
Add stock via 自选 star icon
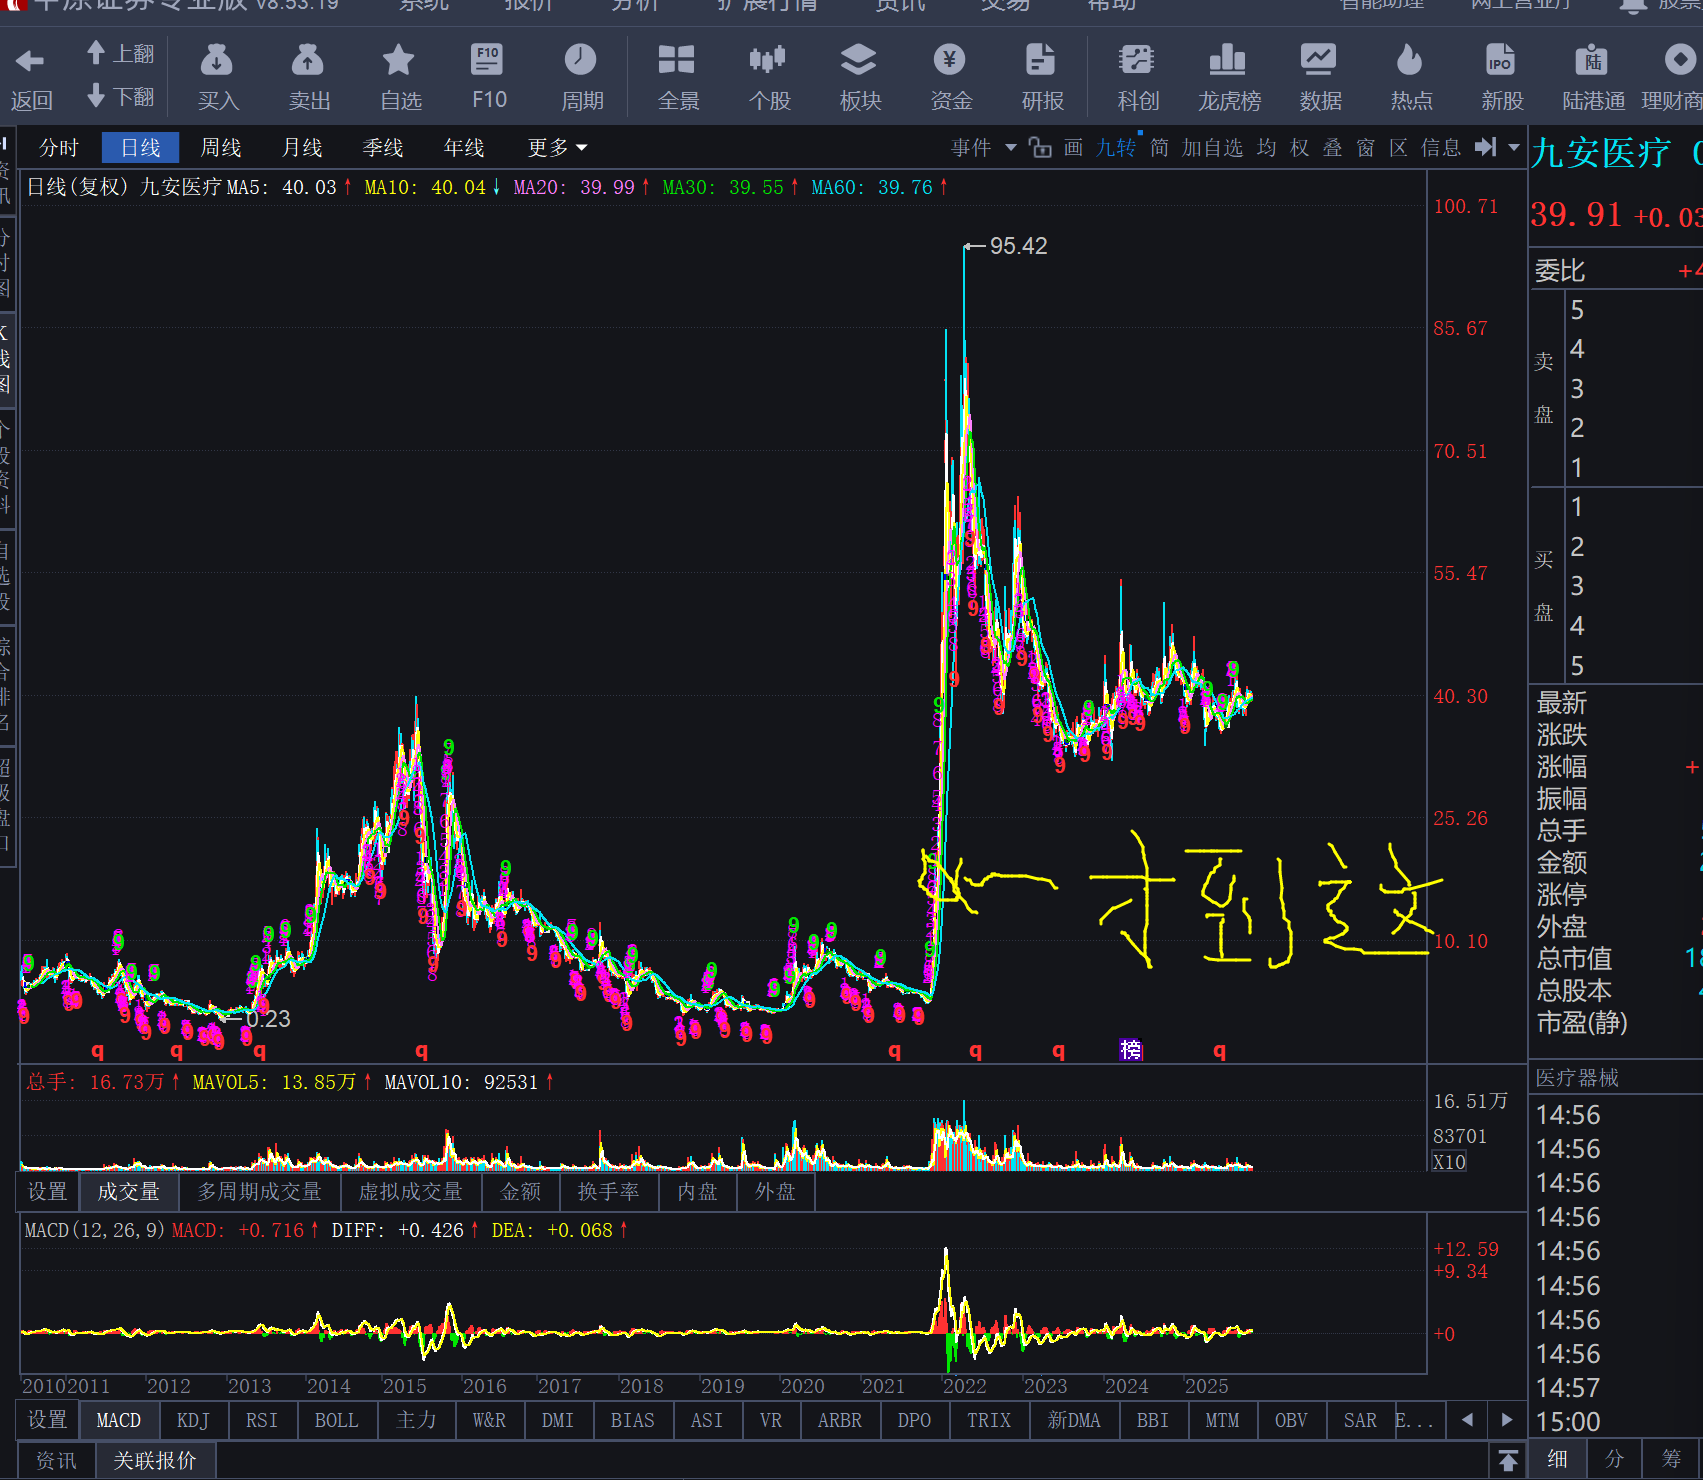(x=399, y=62)
